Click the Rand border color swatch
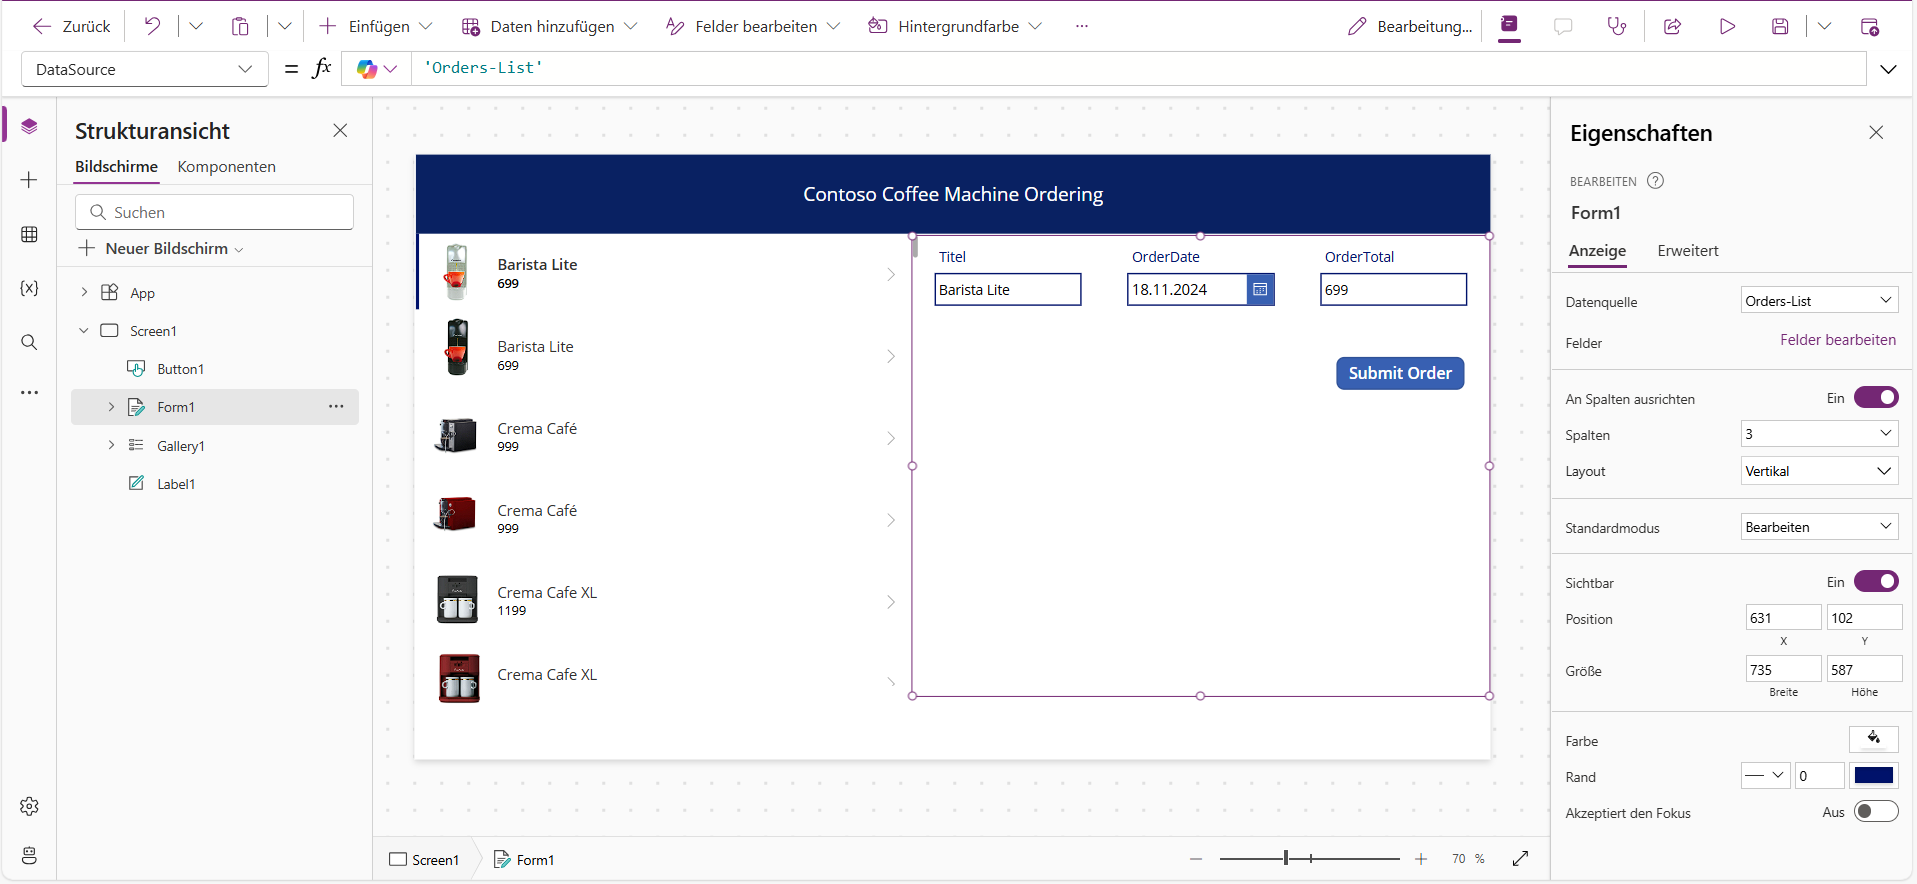This screenshot has width=1917, height=884. coord(1873,775)
